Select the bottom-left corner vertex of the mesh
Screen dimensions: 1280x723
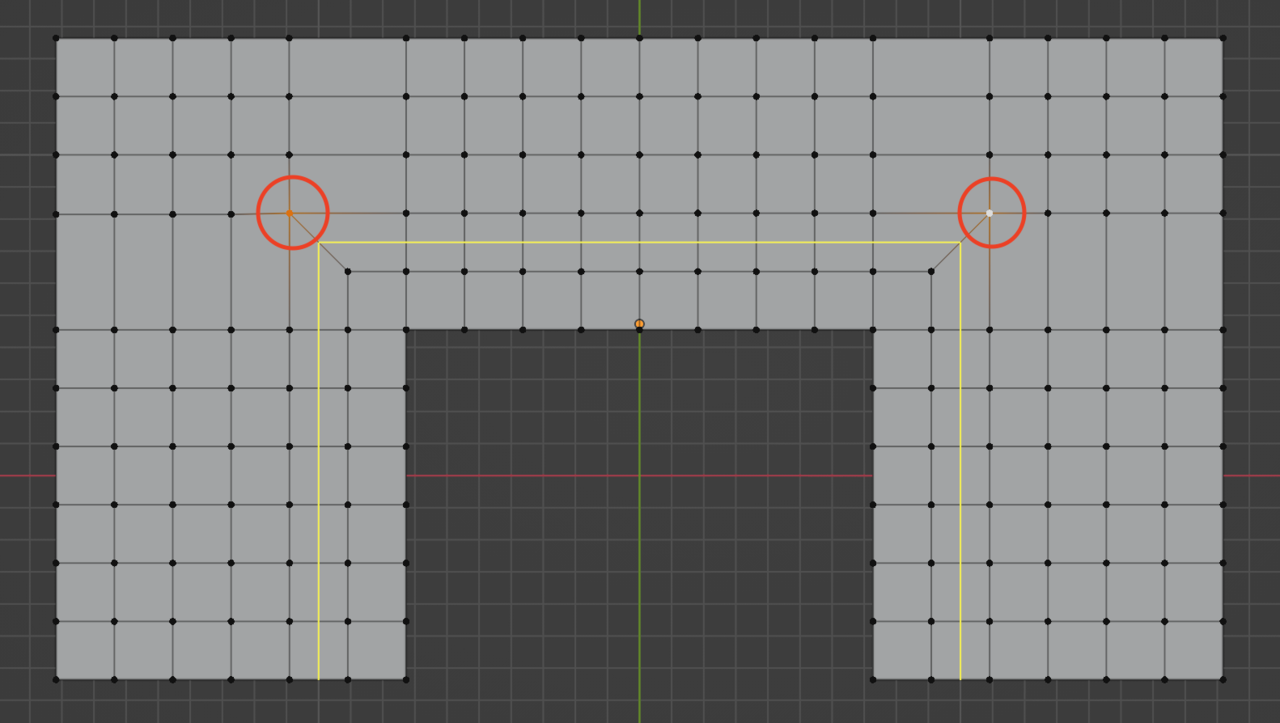coord(56,679)
